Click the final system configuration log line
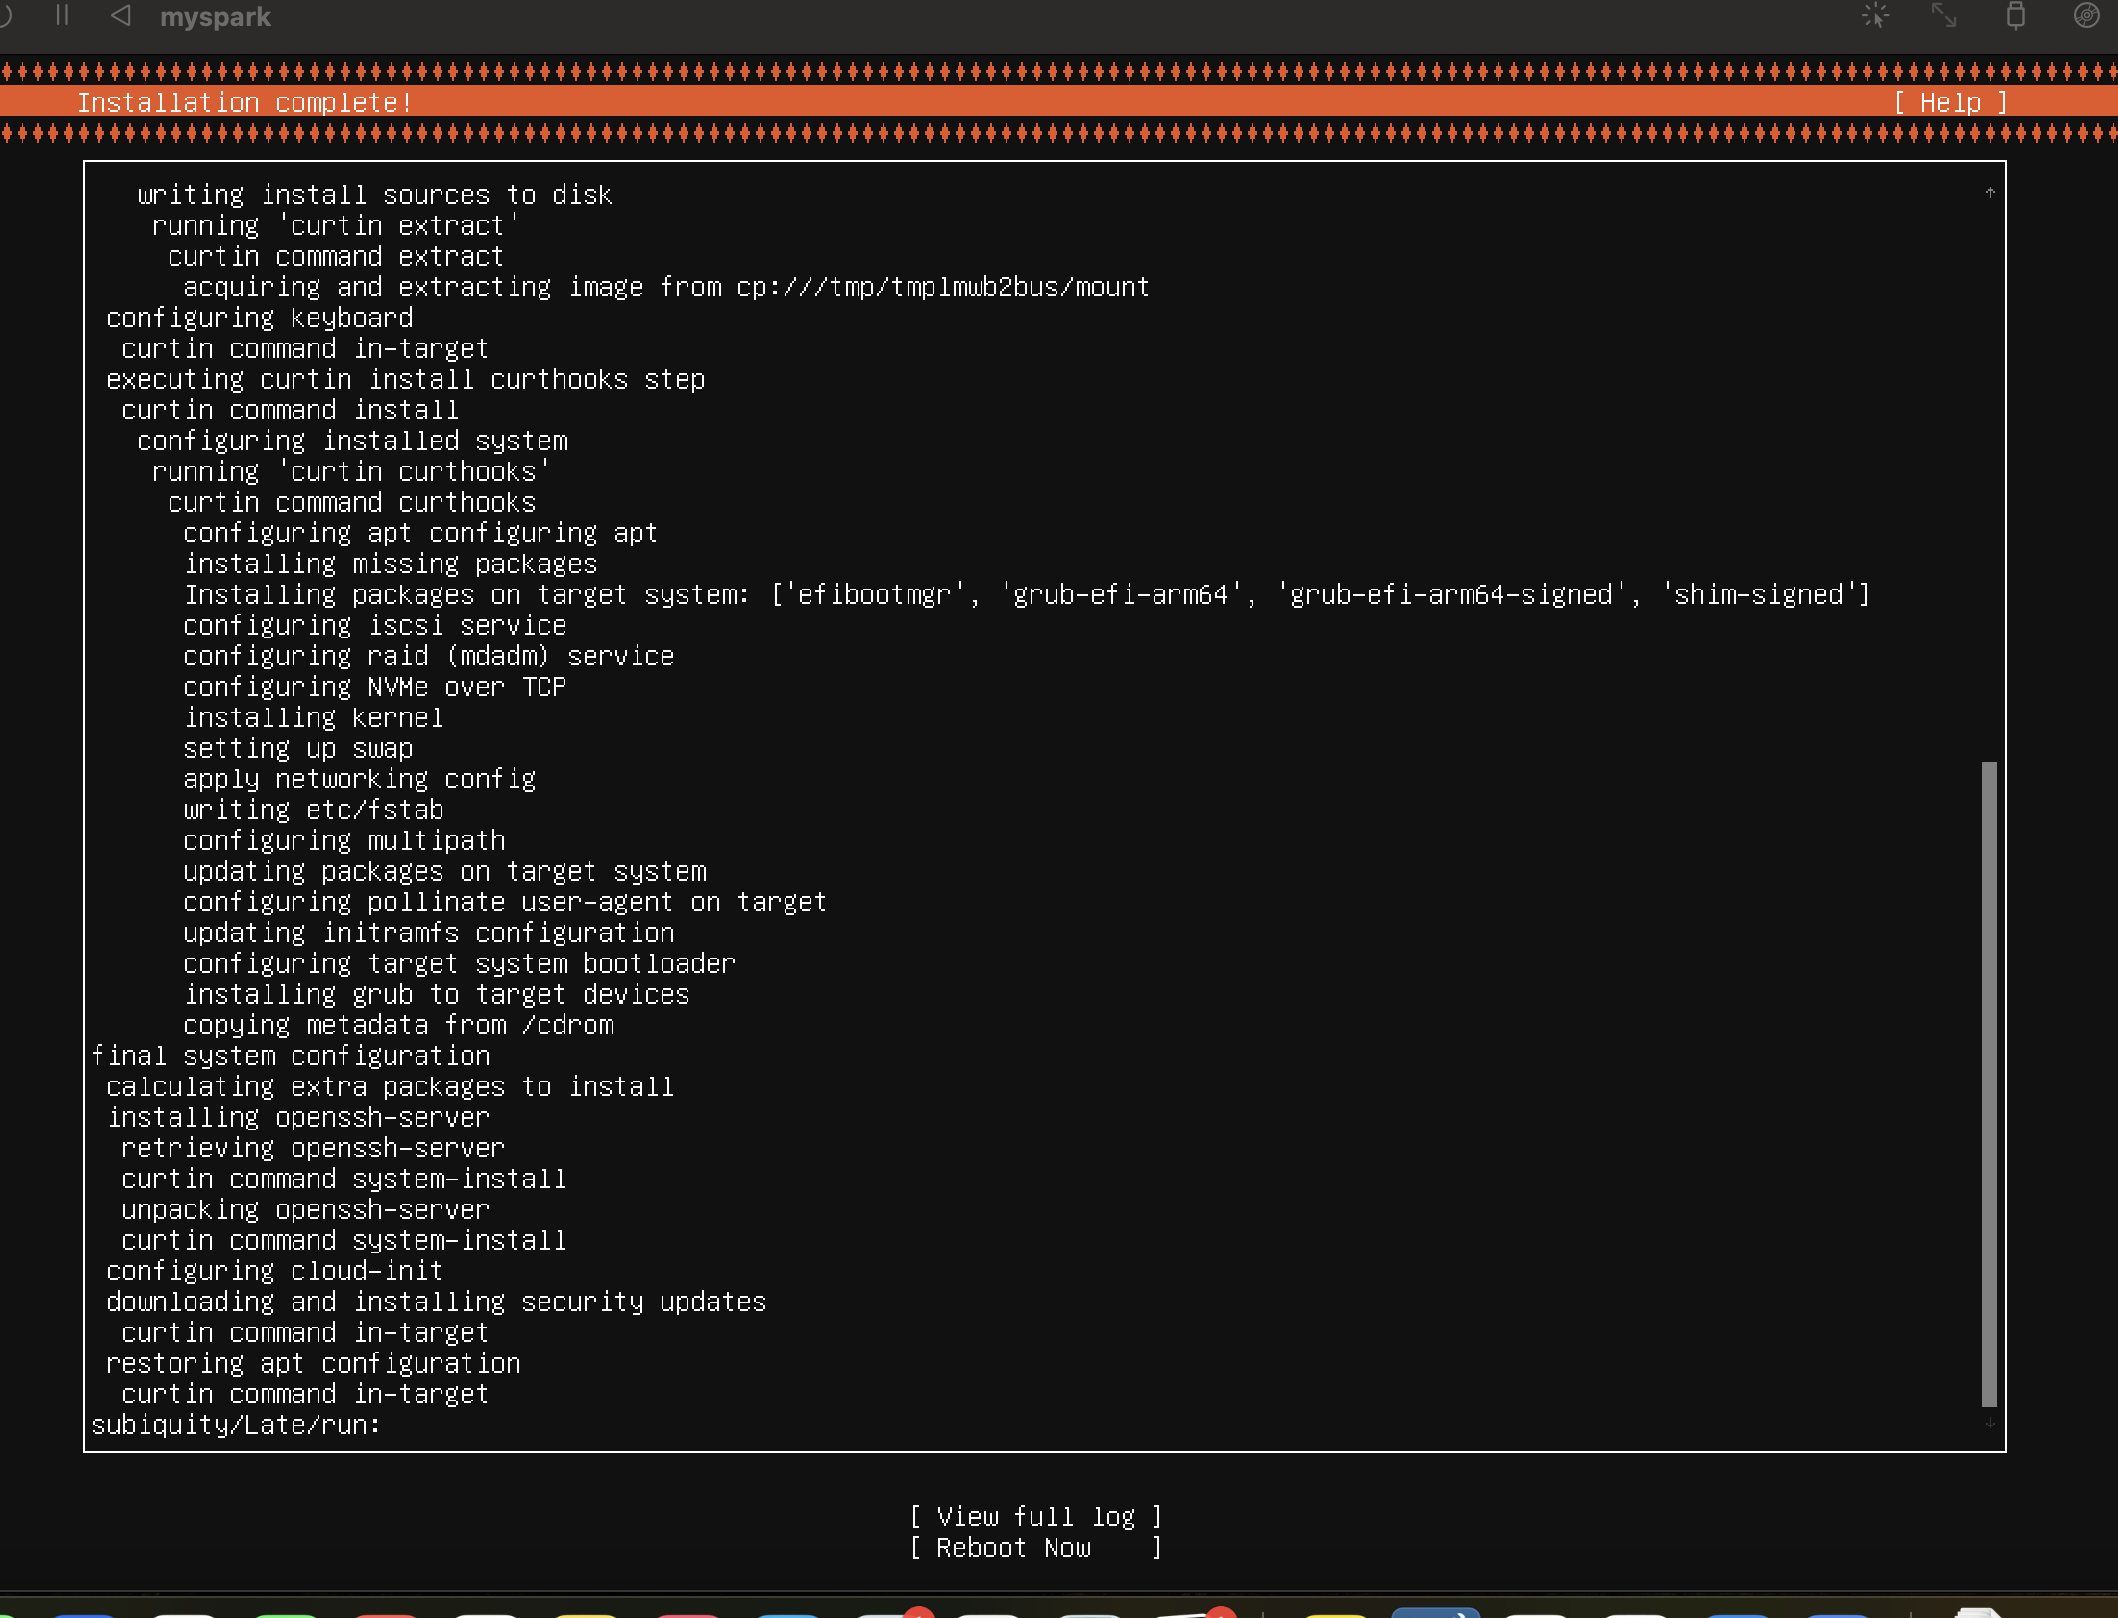 pyautogui.click(x=291, y=1055)
